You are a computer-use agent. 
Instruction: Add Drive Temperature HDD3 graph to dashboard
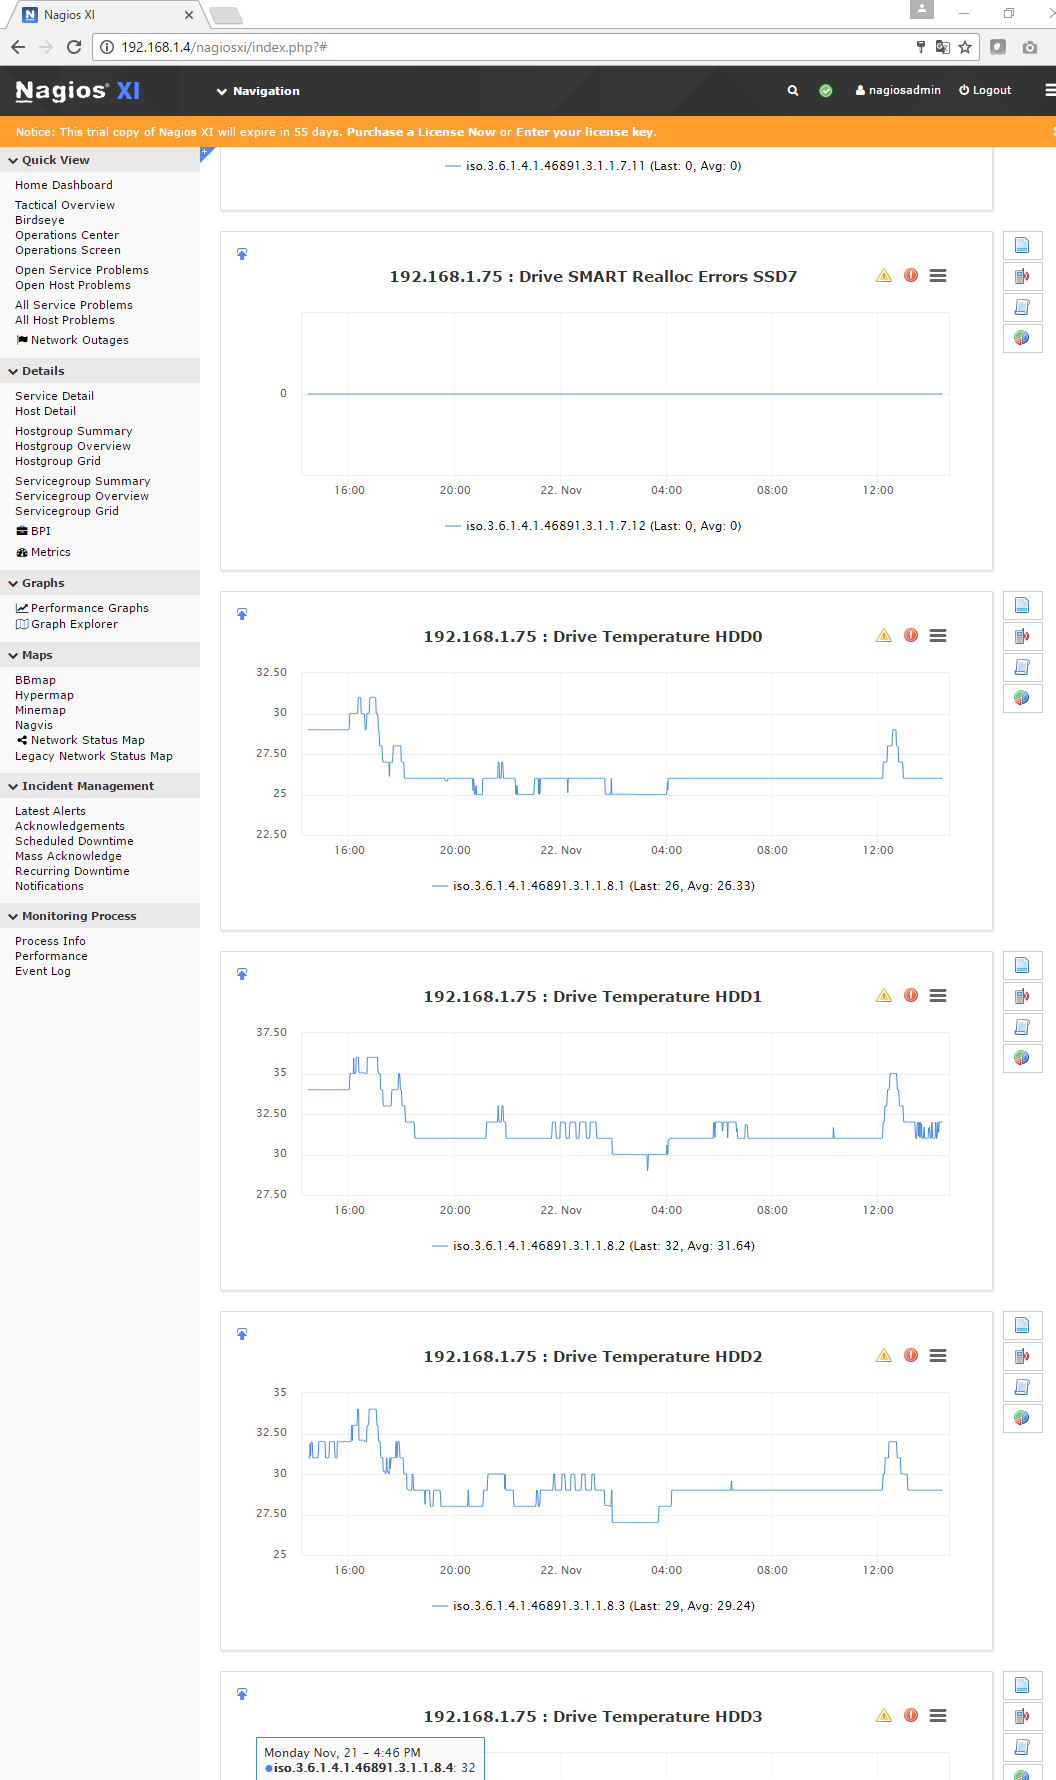click(242, 1694)
